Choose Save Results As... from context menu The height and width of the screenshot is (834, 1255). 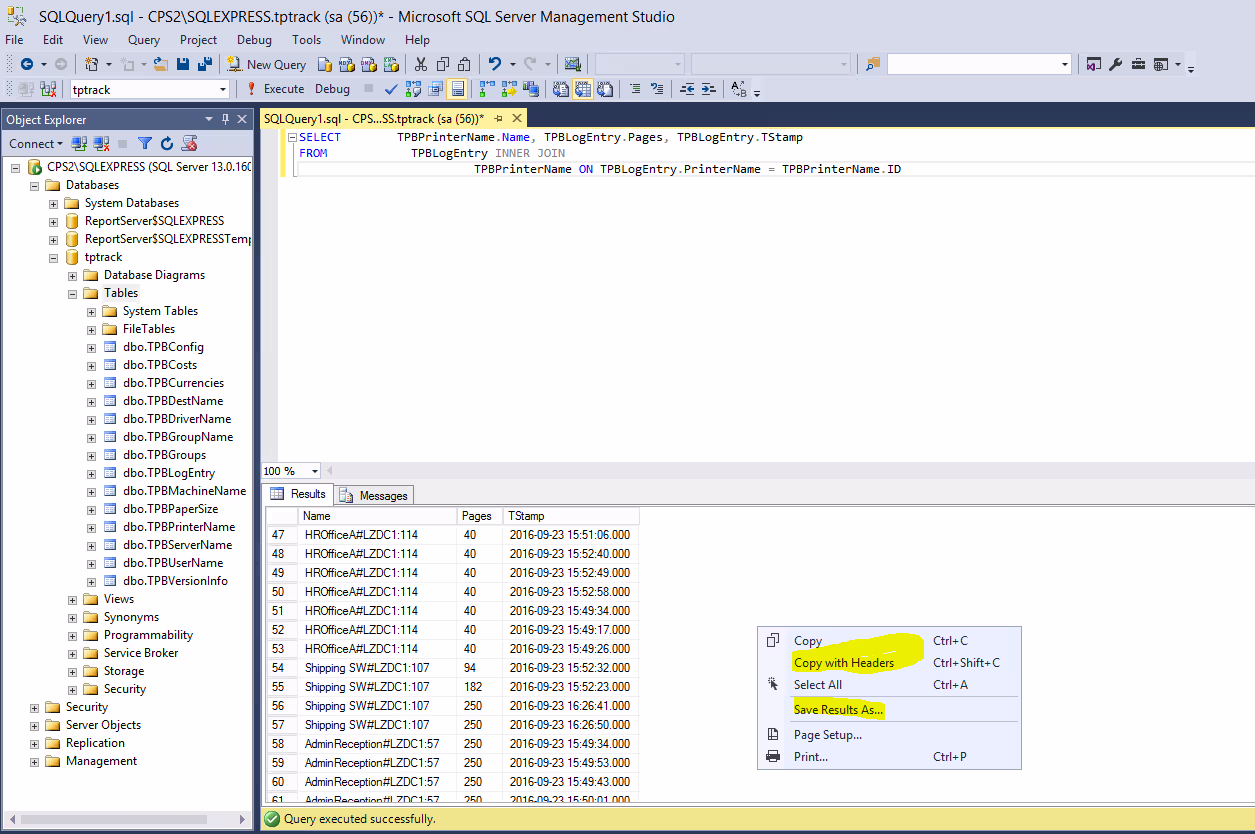tap(839, 710)
